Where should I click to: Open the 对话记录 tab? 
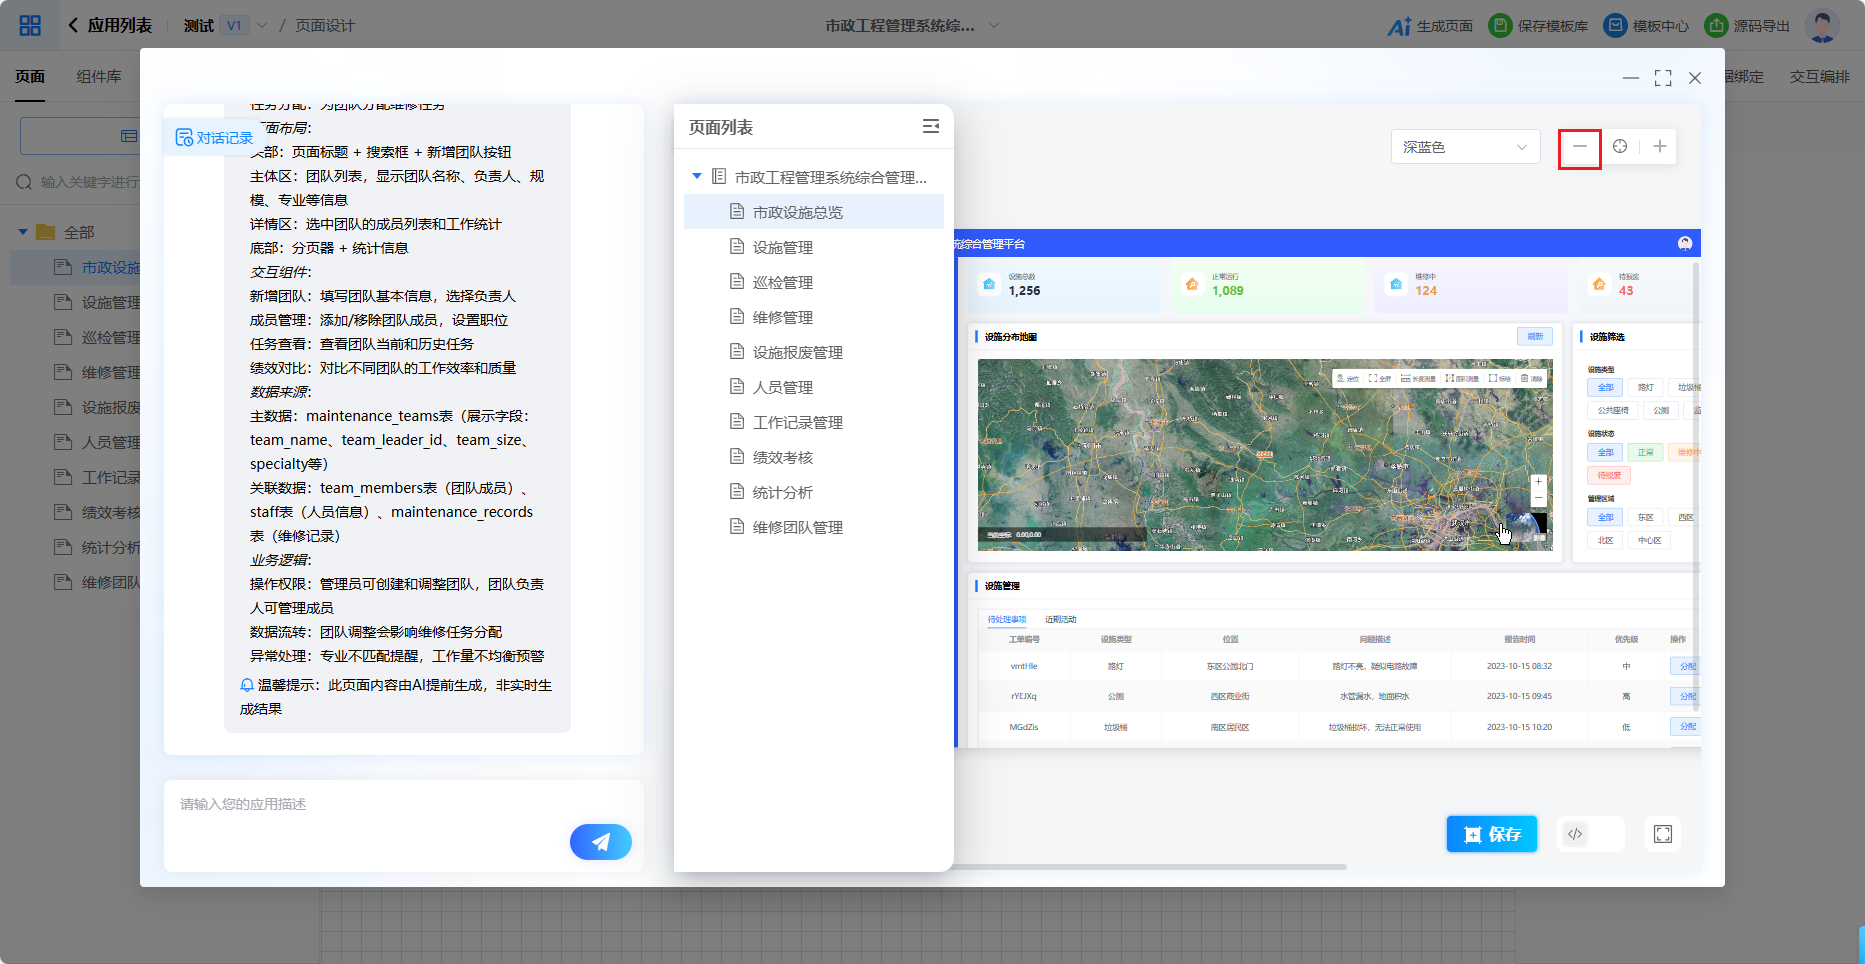(x=214, y=138)
